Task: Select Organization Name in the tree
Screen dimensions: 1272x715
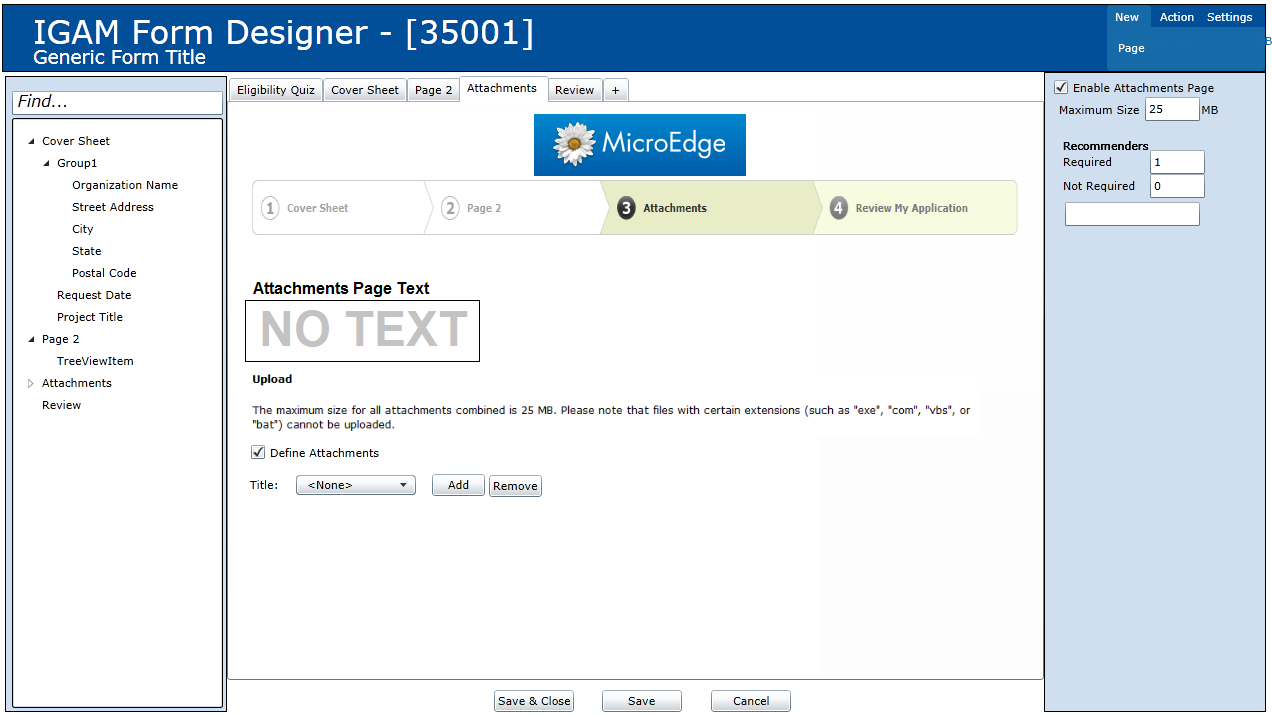Action: click(x=125, y=185)
